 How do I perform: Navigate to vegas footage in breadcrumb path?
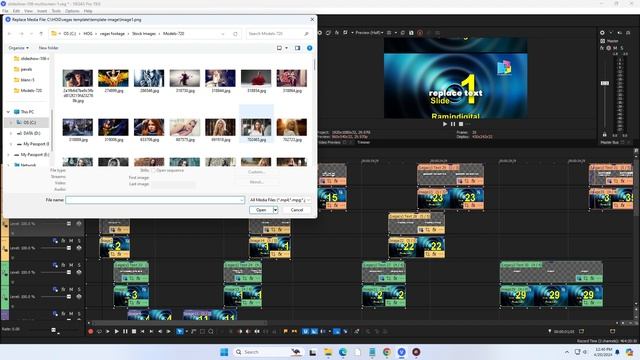(x=112, y=33)
